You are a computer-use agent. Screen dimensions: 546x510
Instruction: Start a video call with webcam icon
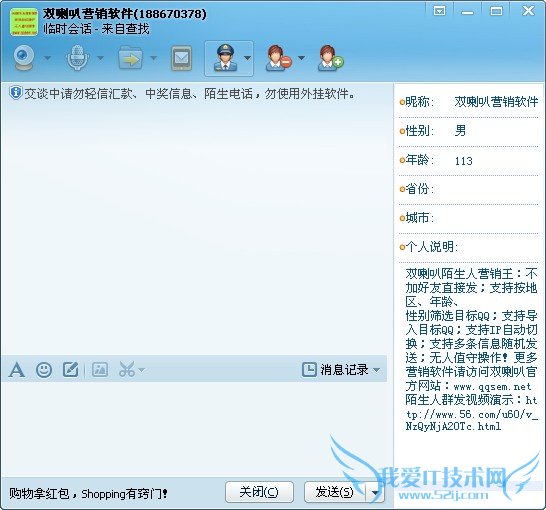24,58
